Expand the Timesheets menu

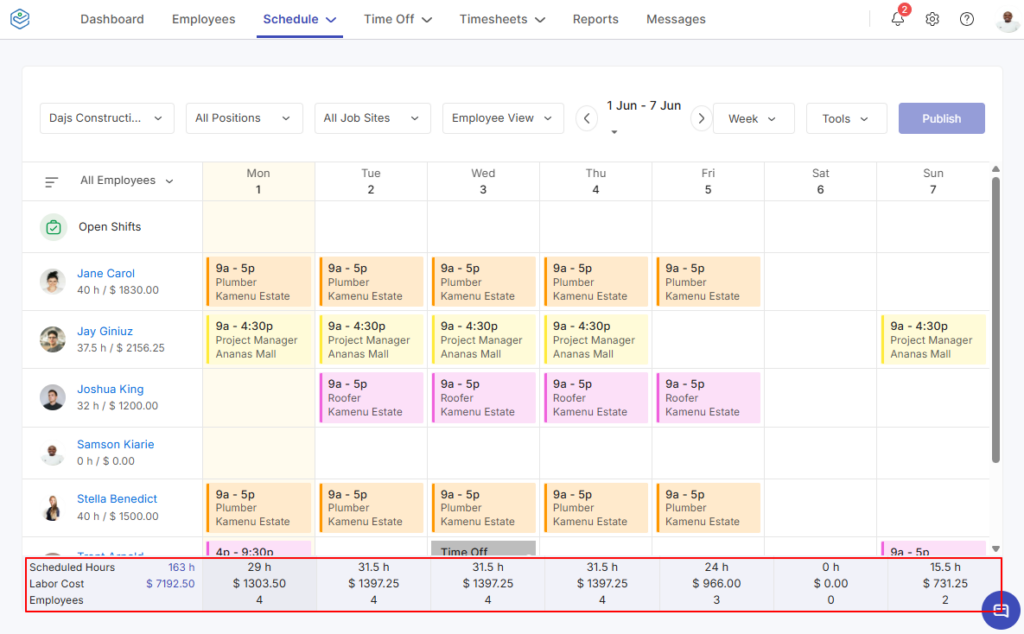tap(502, 19)
